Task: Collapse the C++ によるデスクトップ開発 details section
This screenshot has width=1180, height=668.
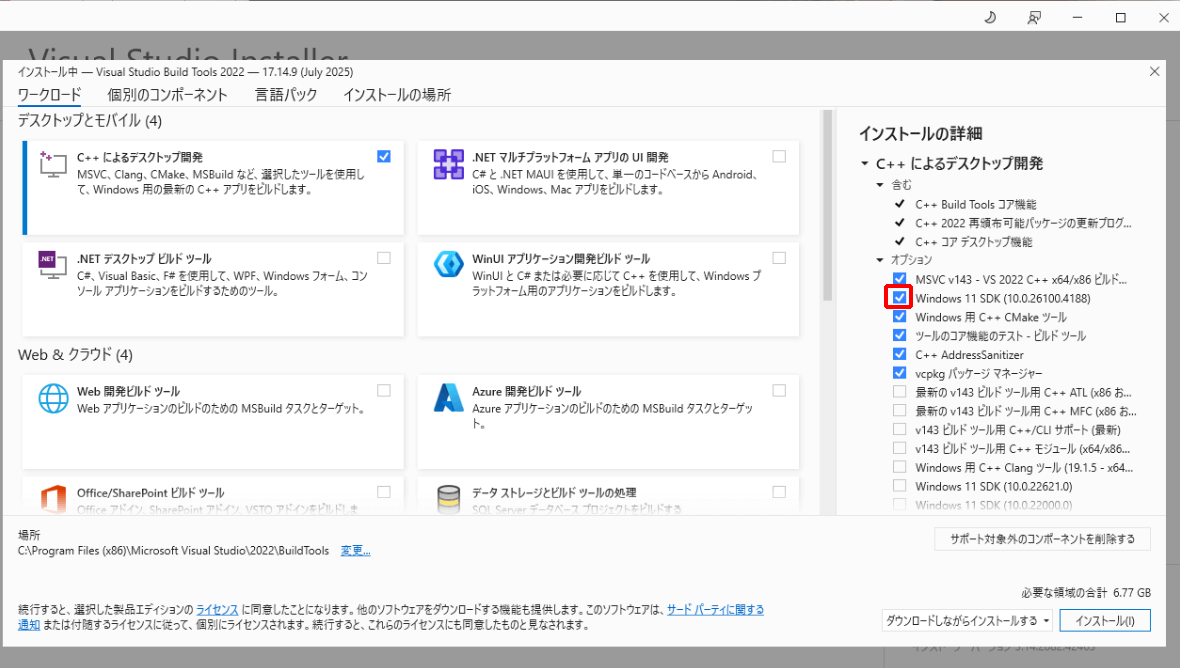Action: point(865,163)
